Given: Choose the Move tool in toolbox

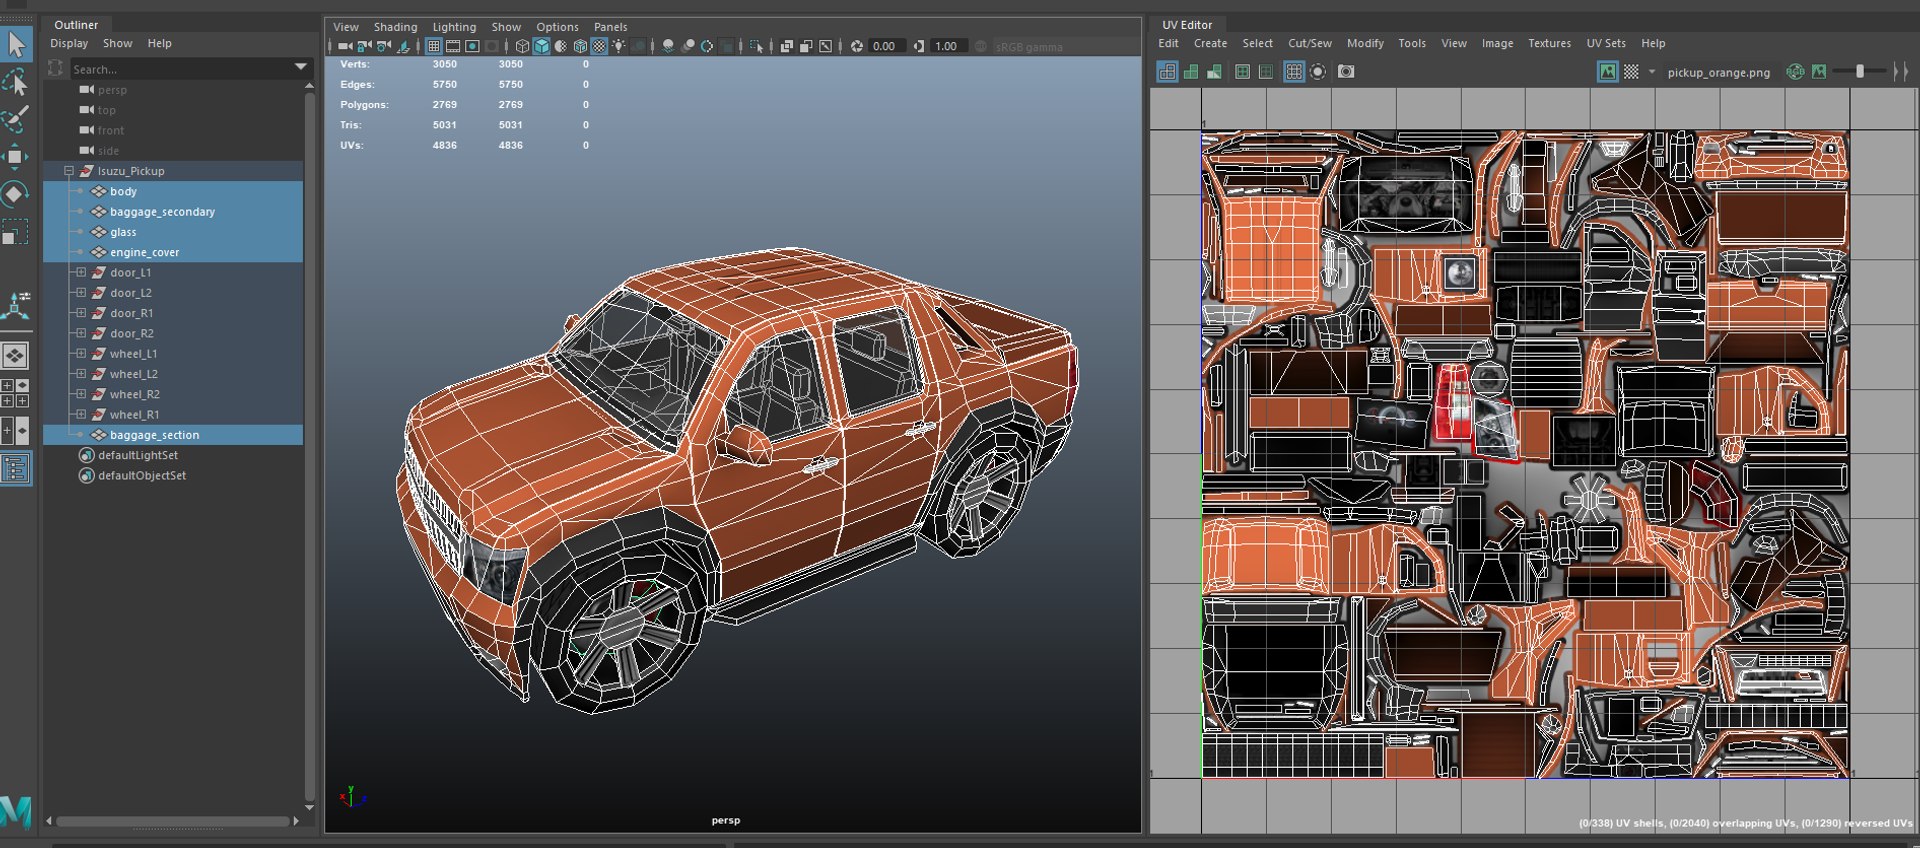Looking at the screenshot, I should tap(15, 156).
